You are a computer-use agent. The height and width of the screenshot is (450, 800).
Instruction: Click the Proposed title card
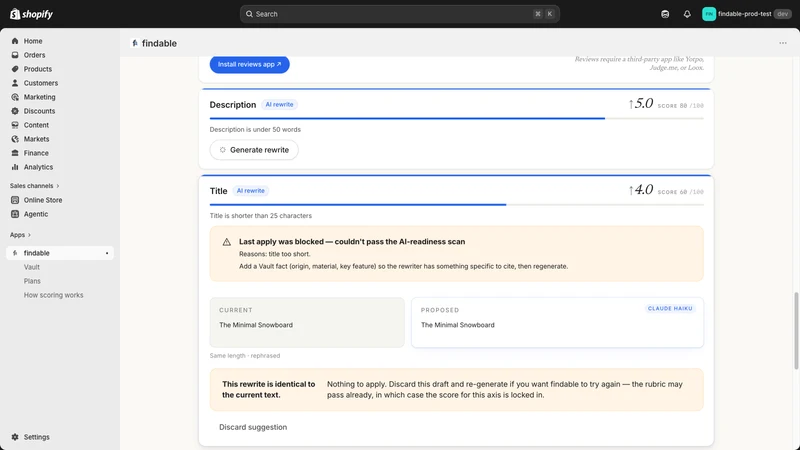coord(557,322)
